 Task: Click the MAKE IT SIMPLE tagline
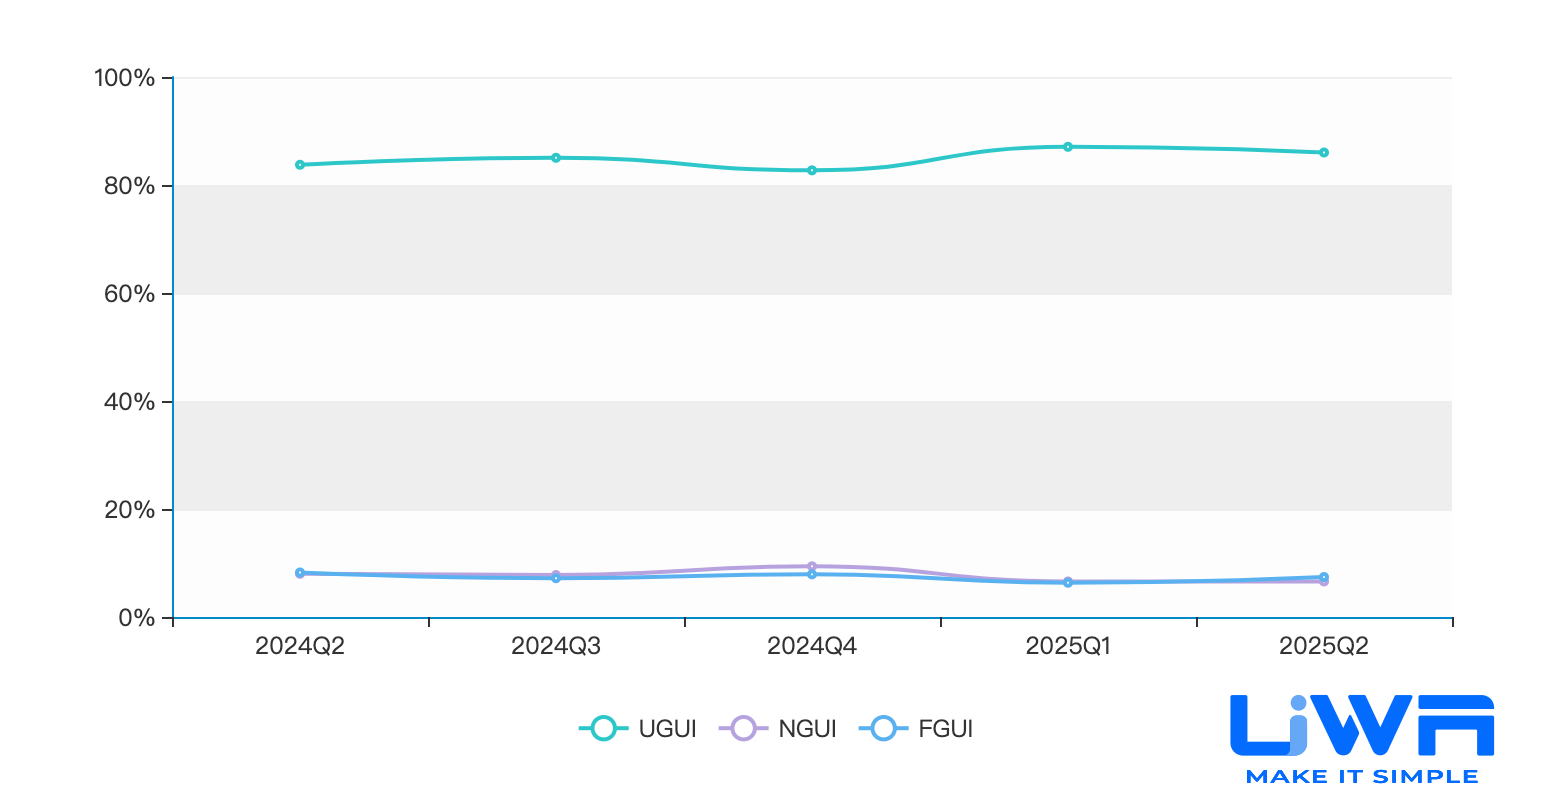[1362, 776]
